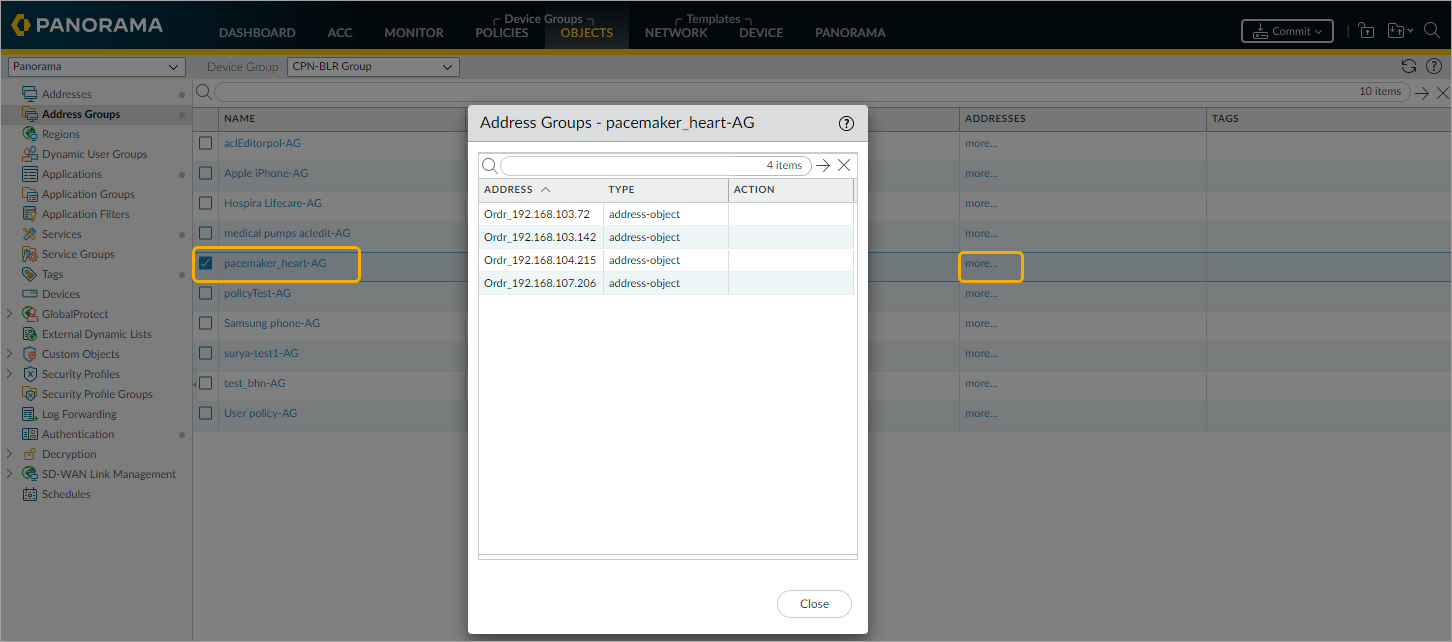Click the refresh icon near the Device Group bar
The image size is (1452, 642).
pyautogui.click(x=1409, y=66)
